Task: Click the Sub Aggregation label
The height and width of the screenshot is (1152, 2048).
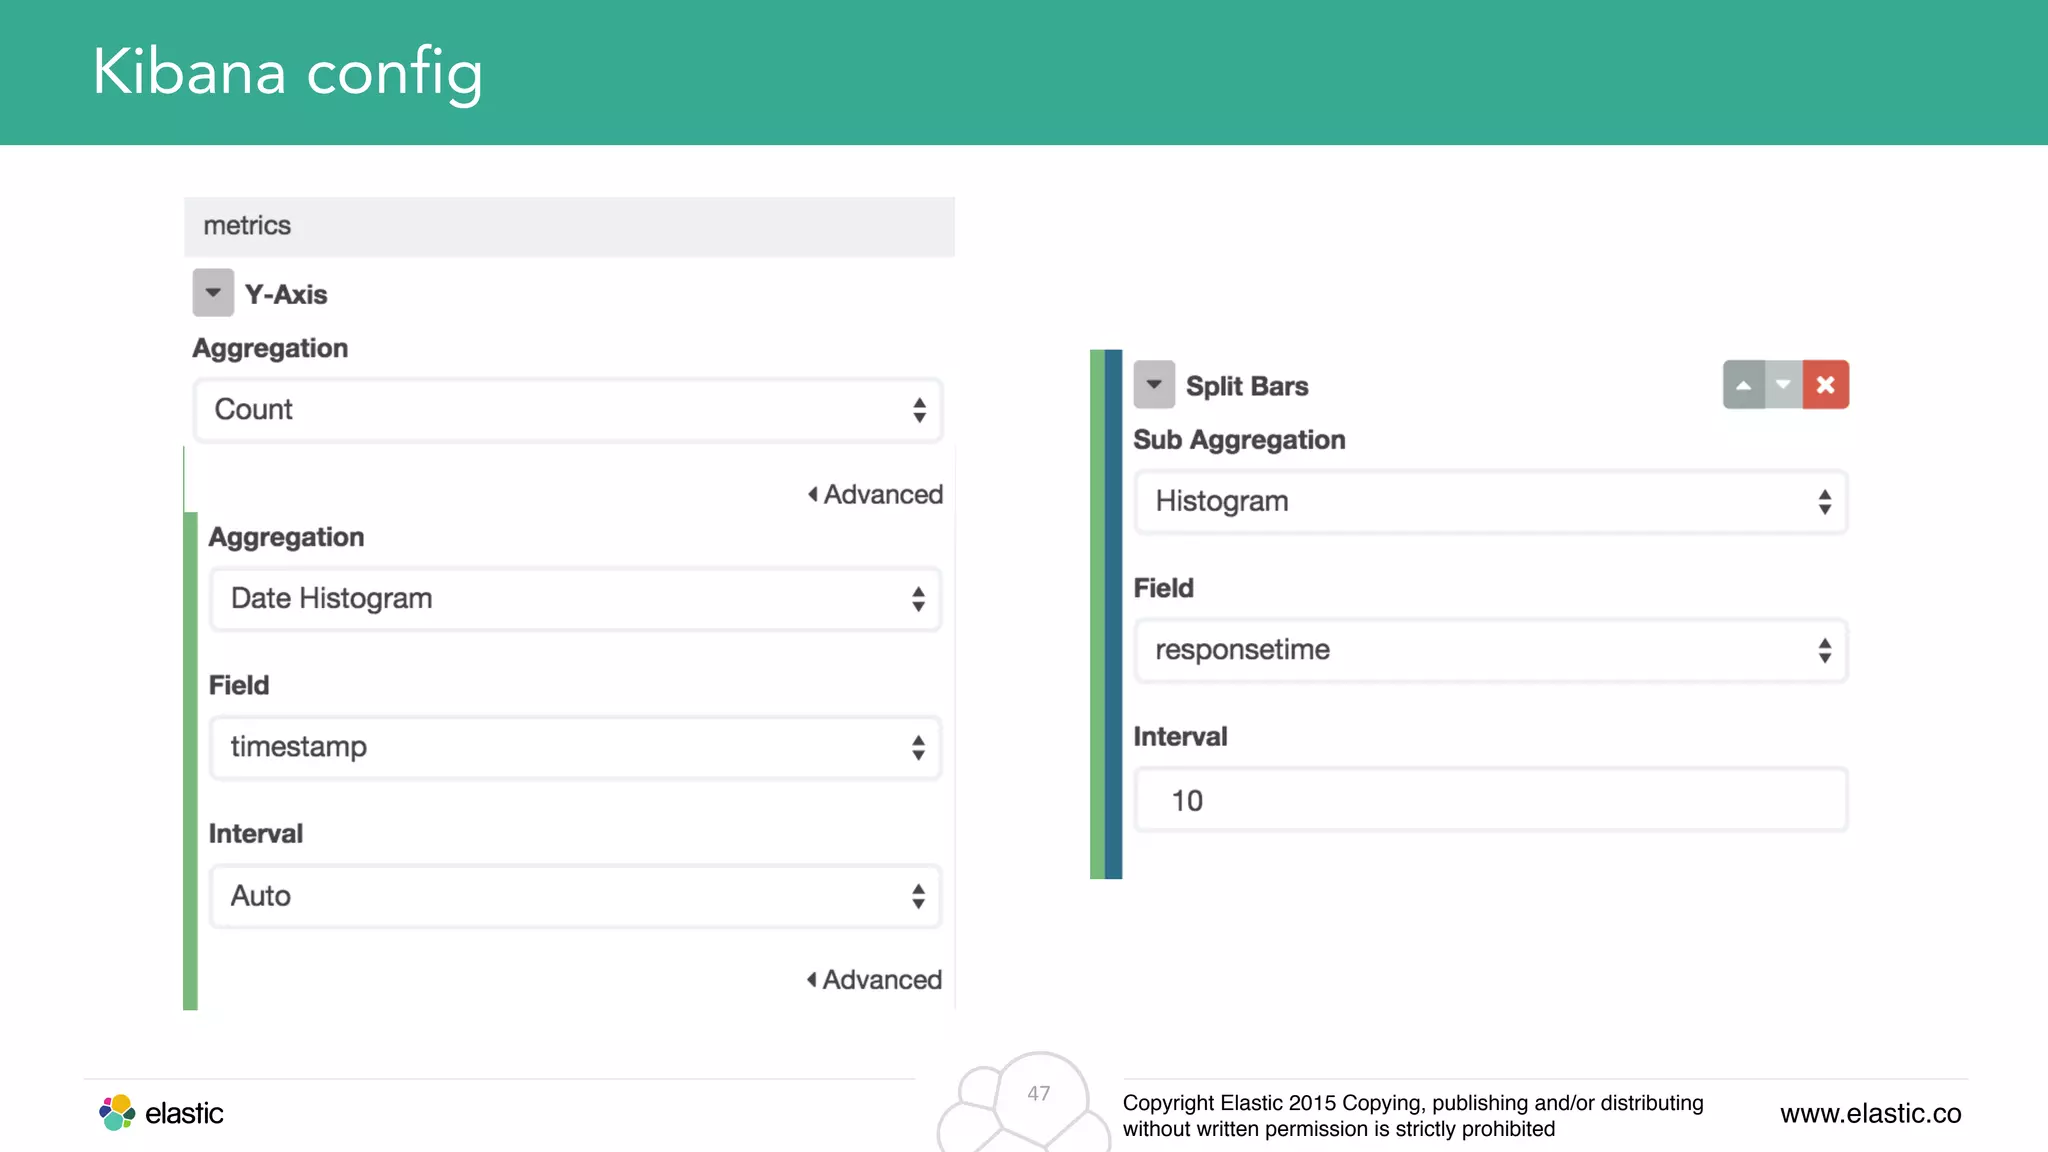Action: click(x=1239, y=440)
